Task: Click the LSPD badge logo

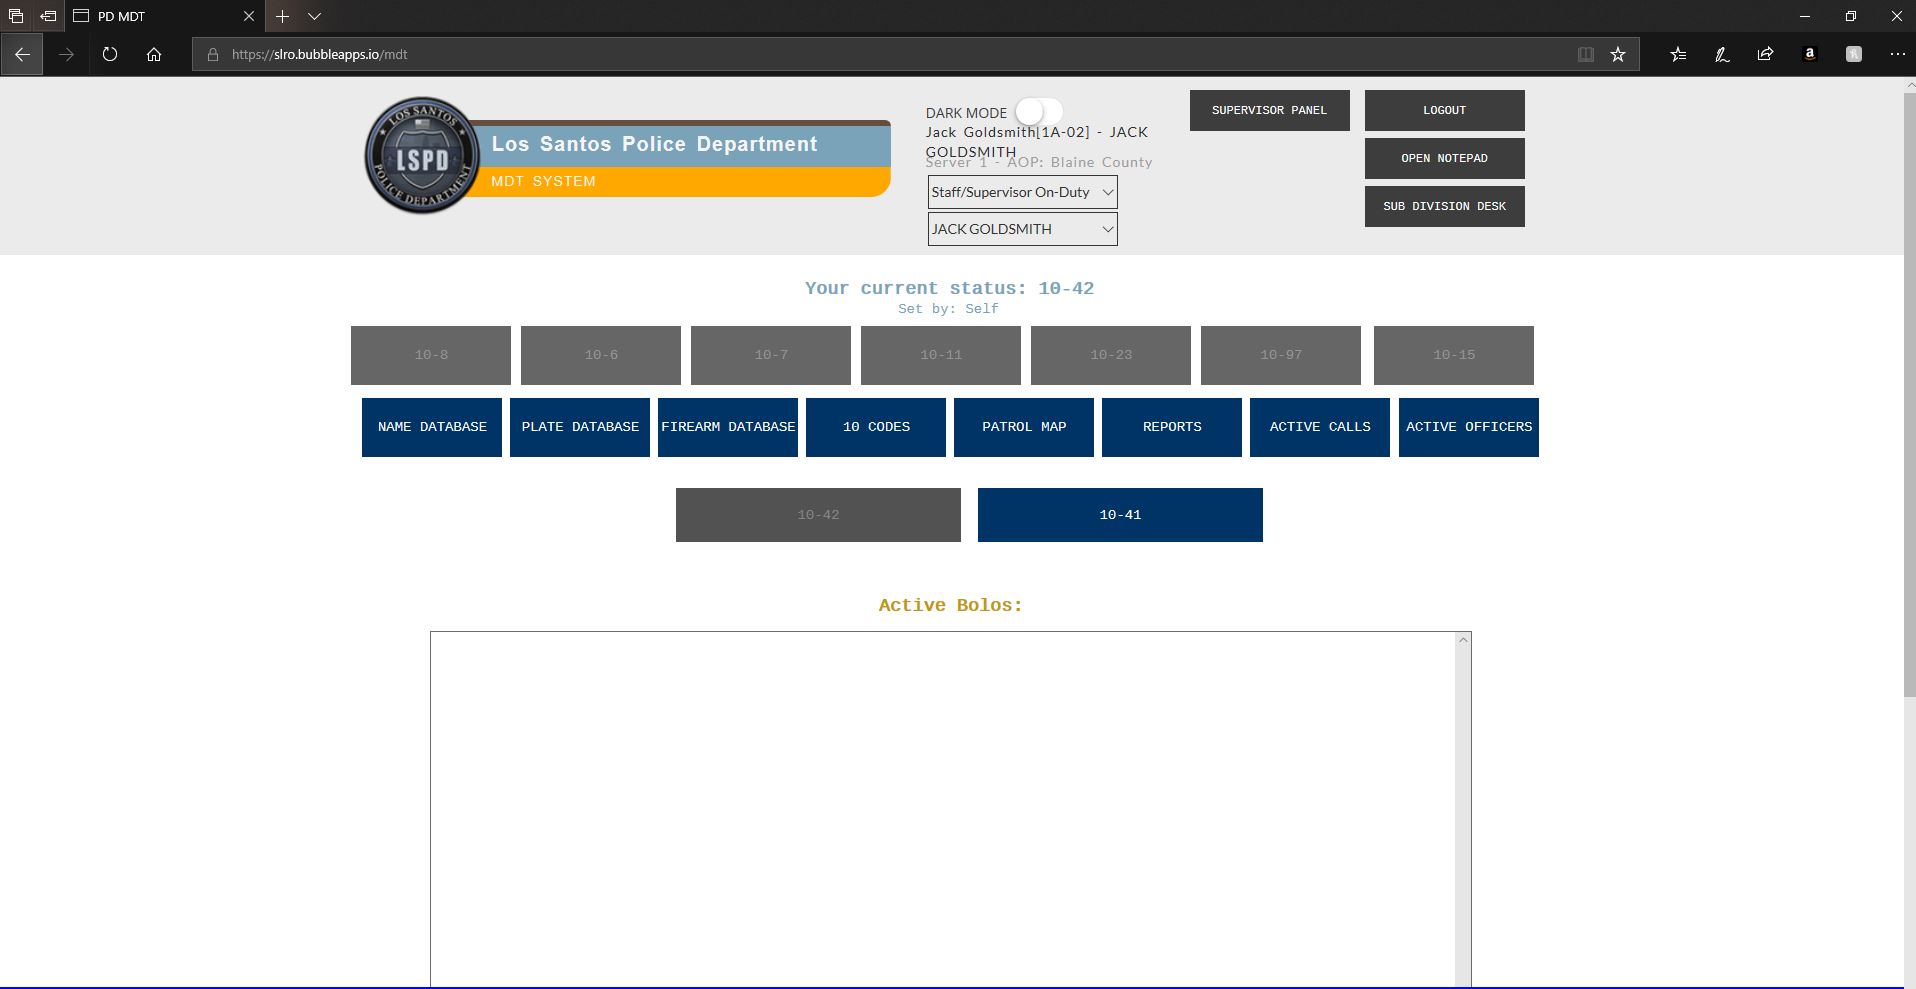Action: tap(422, 156)
